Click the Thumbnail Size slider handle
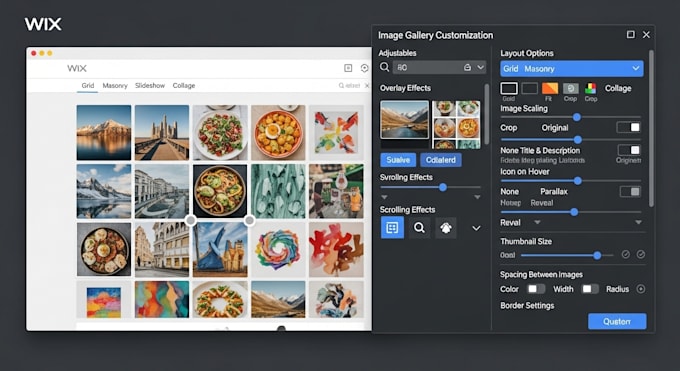 [x=597, y=256]
